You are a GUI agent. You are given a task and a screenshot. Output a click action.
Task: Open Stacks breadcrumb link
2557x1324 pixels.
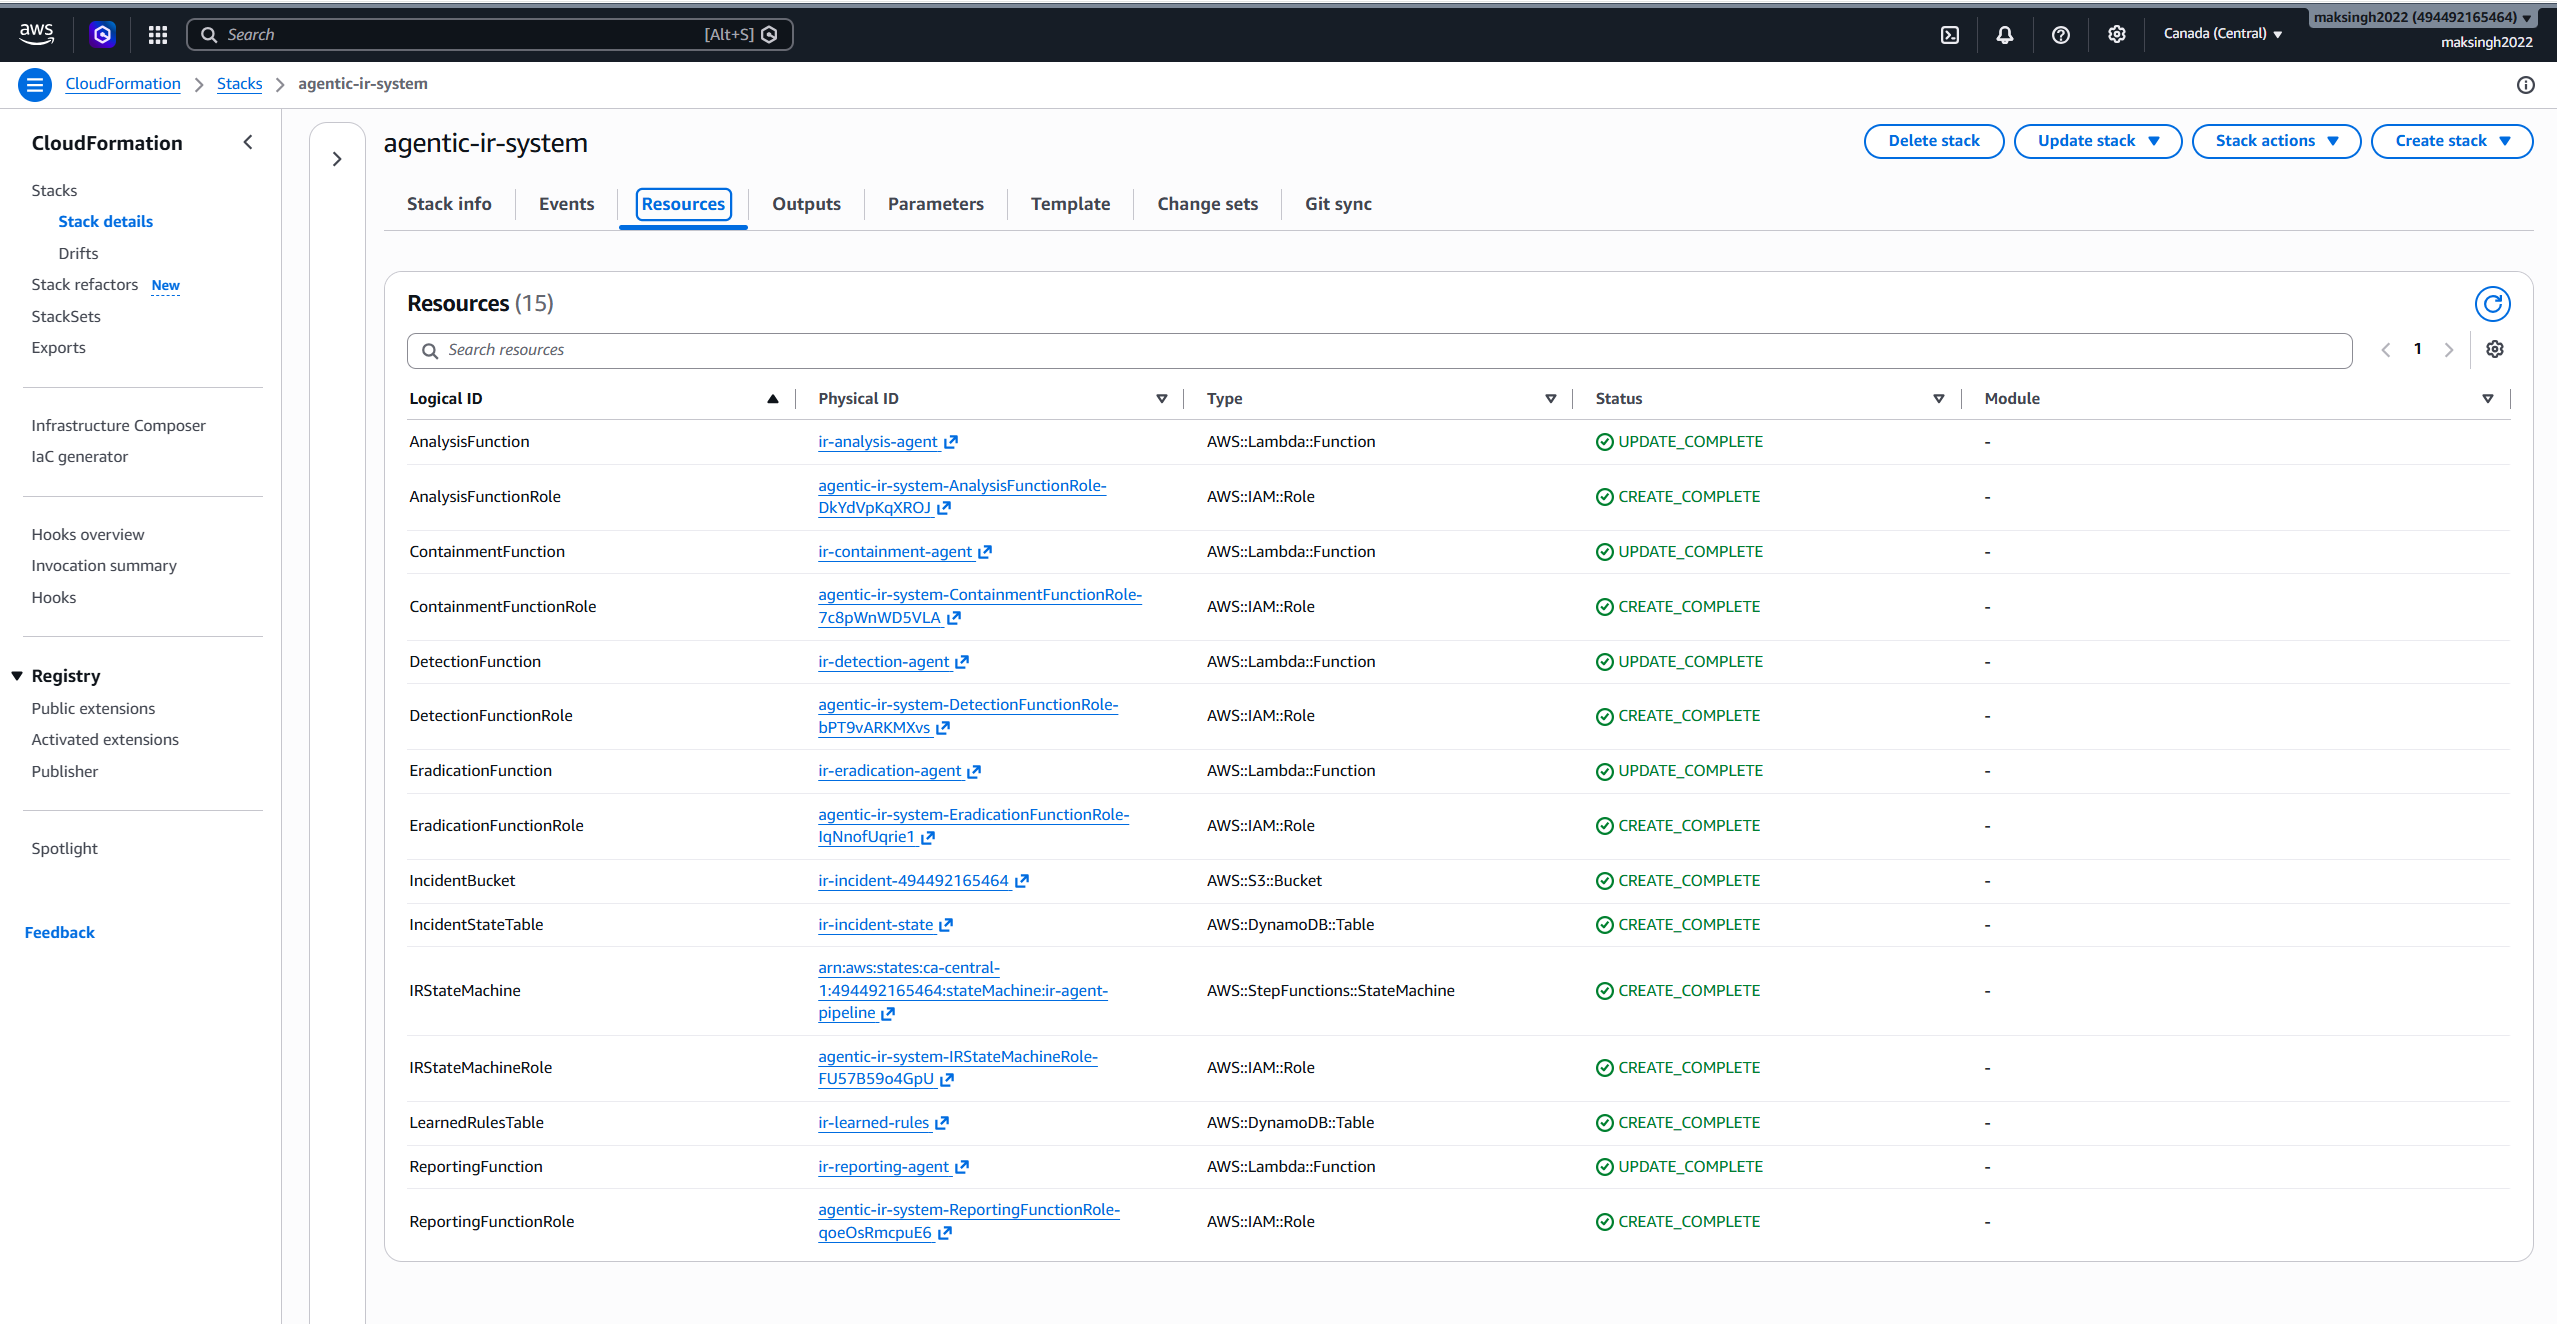click(239, 84)
